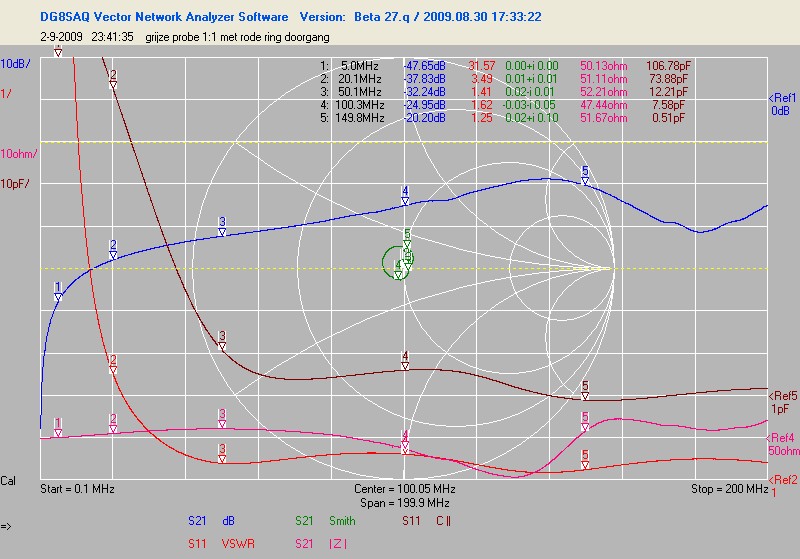This screenshot has width=800, height=559.
Task: Click the Ref2 reference indicator
Action: pos(781,486)
